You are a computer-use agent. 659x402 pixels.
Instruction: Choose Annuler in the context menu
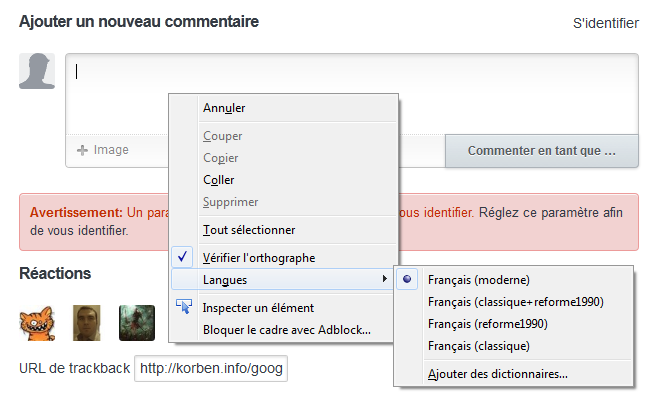click(224, 108)
